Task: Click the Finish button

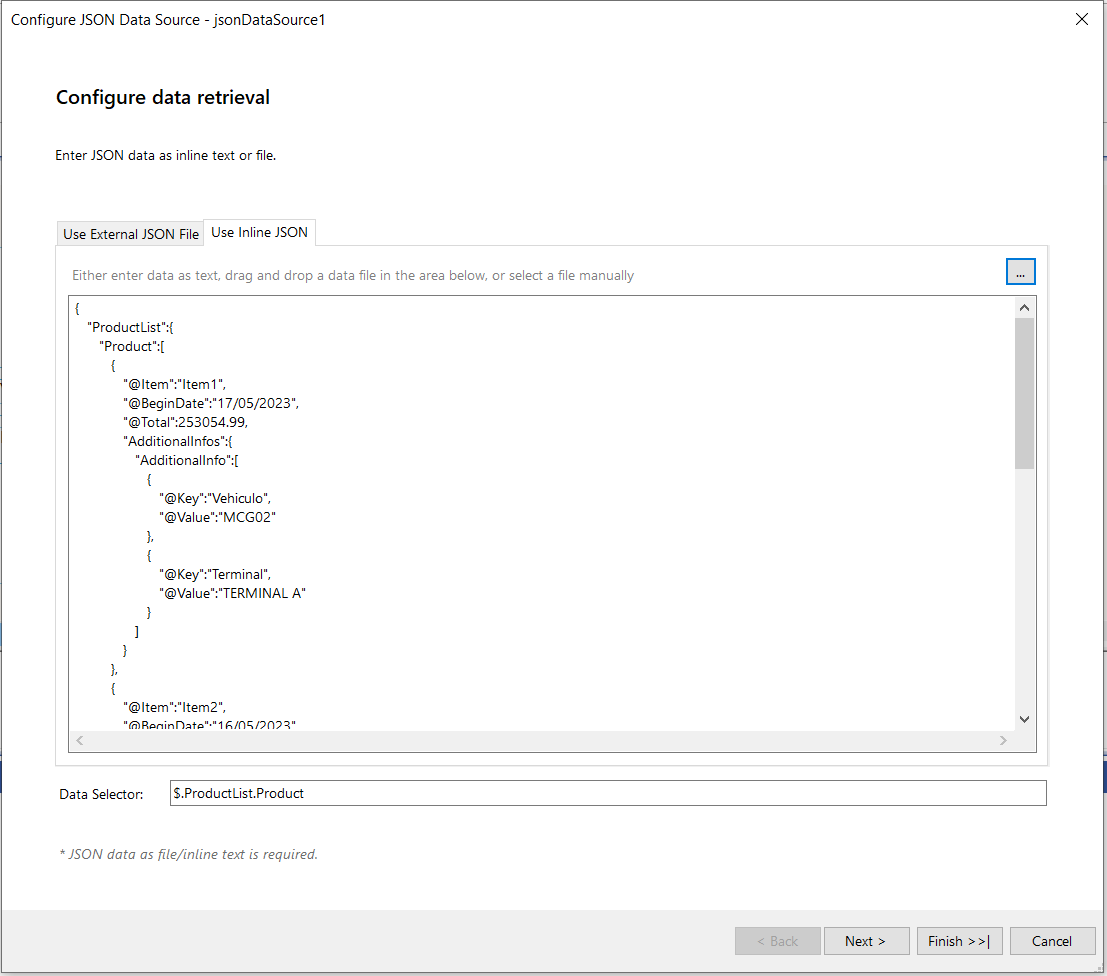Action: 959,941
